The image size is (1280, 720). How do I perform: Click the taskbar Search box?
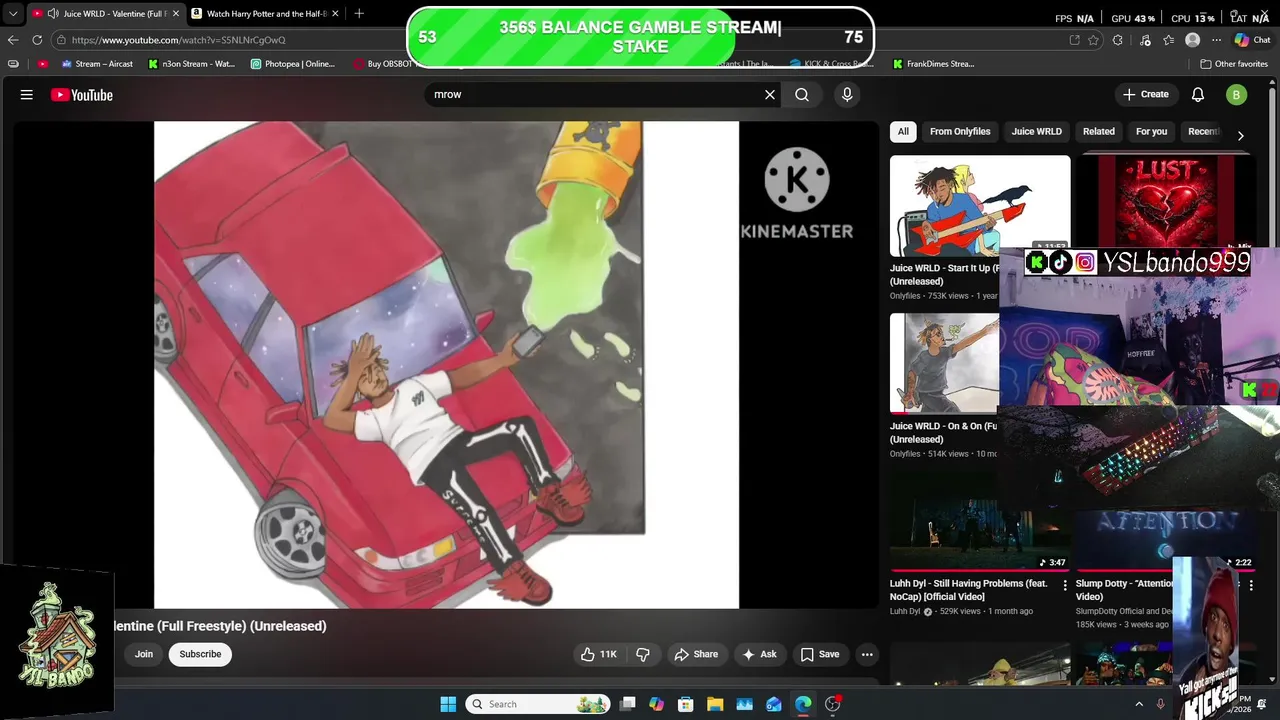pos(538,704)
